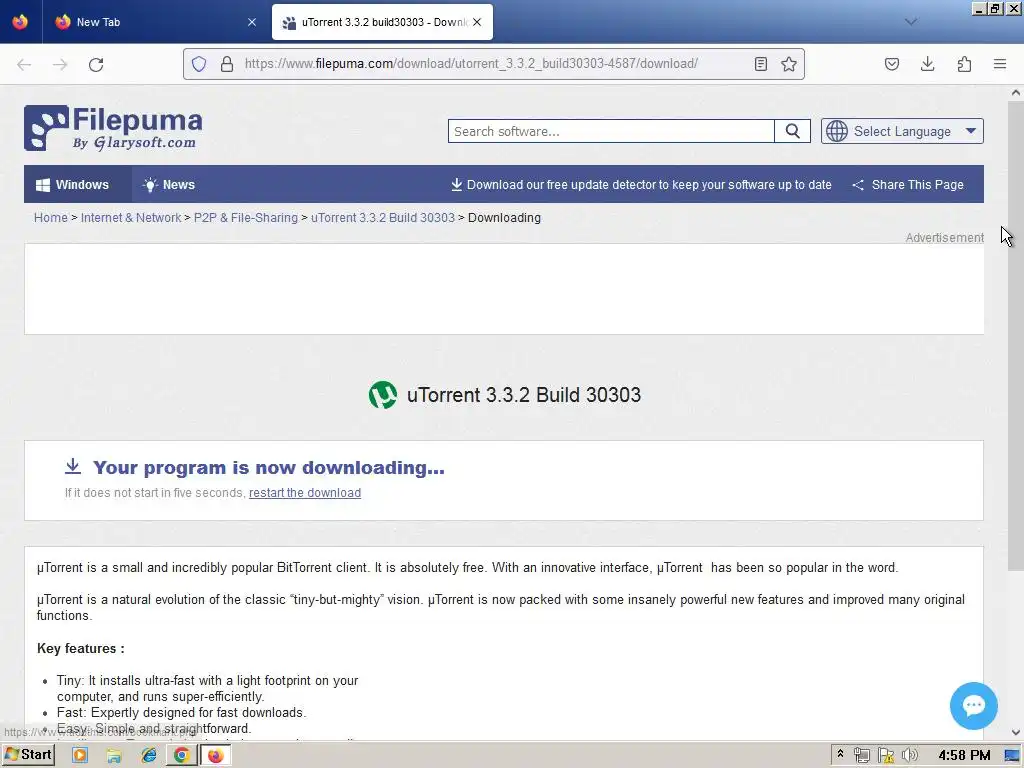Click restart the download link
The width and height of the screenshot is (1024, 768).
pos(305,493)
